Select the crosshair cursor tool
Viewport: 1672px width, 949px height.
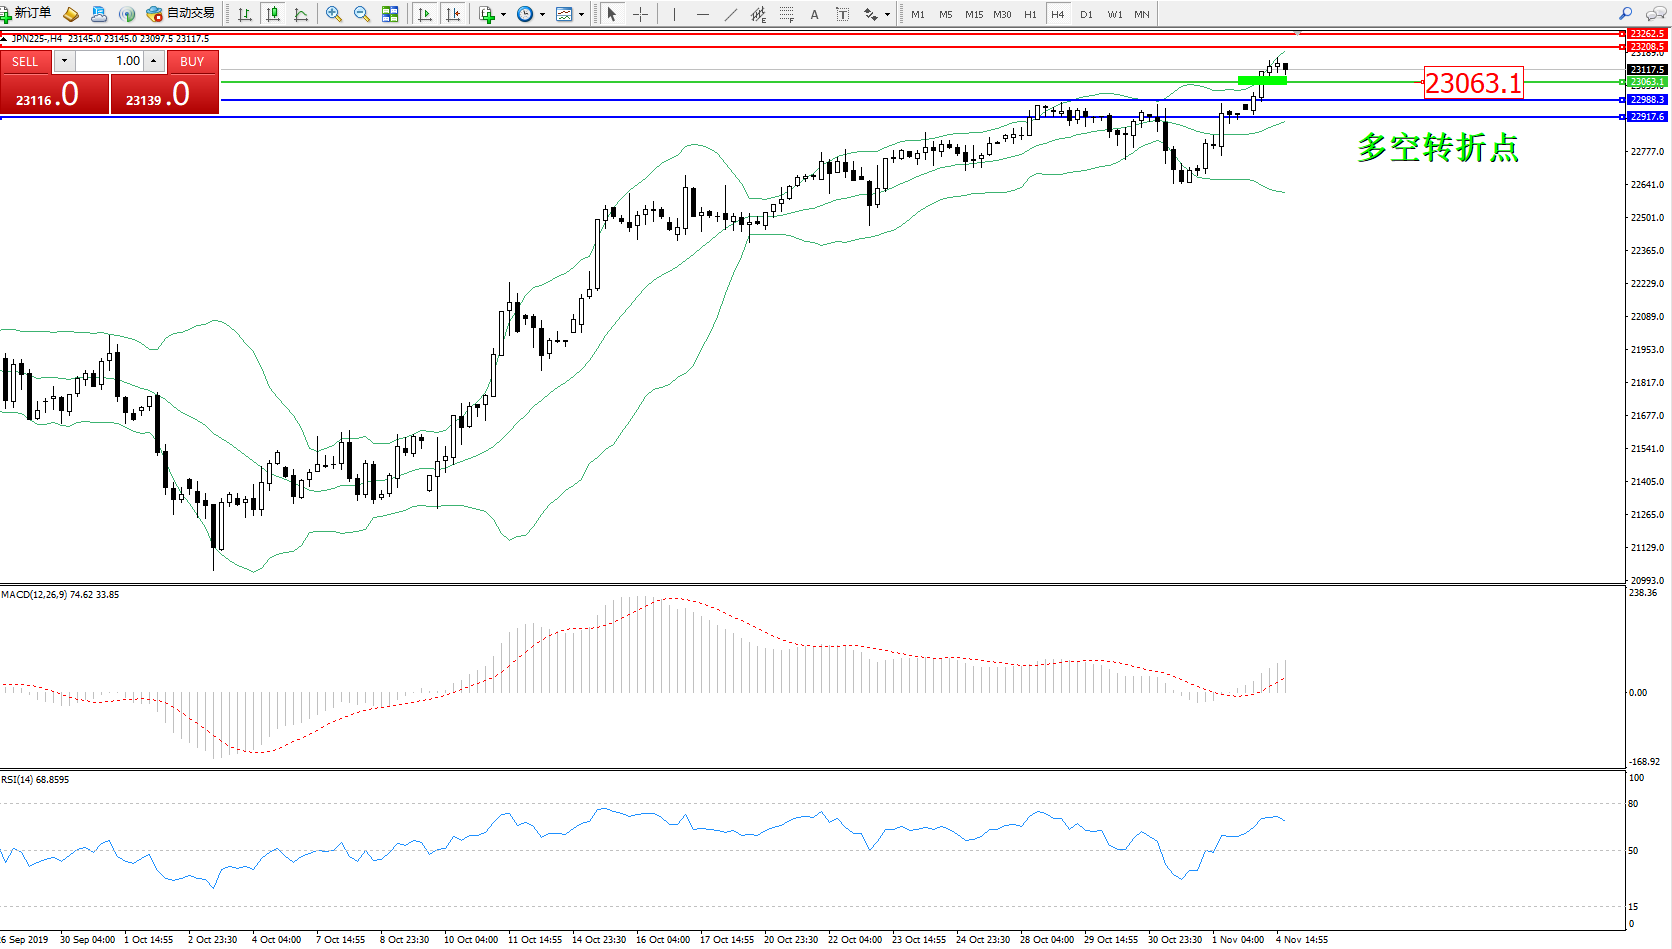click(x=640, y=14)
